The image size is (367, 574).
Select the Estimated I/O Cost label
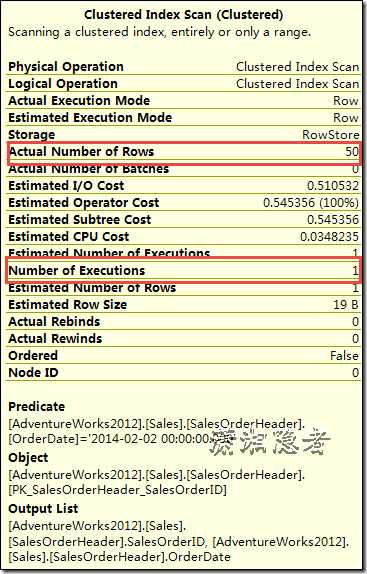(x=66, y=186)
